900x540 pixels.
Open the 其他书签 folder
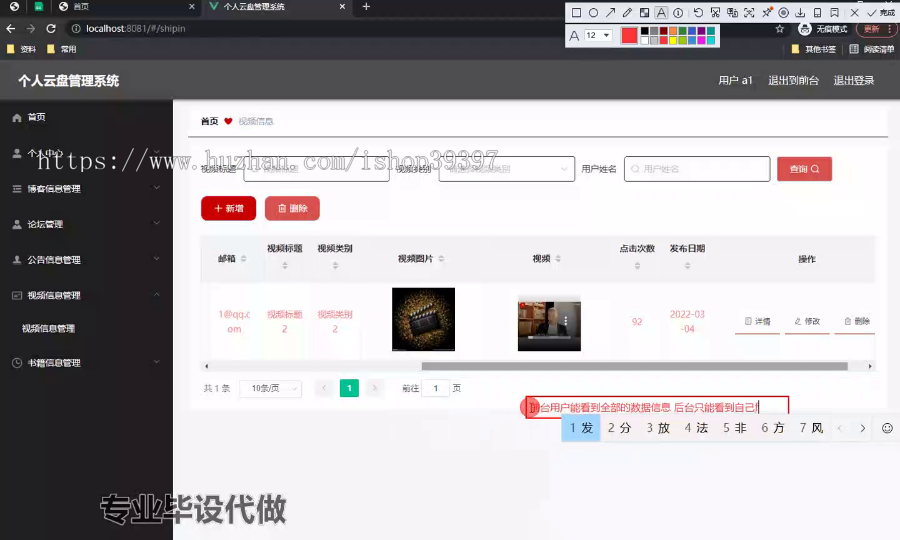(813, 49)
